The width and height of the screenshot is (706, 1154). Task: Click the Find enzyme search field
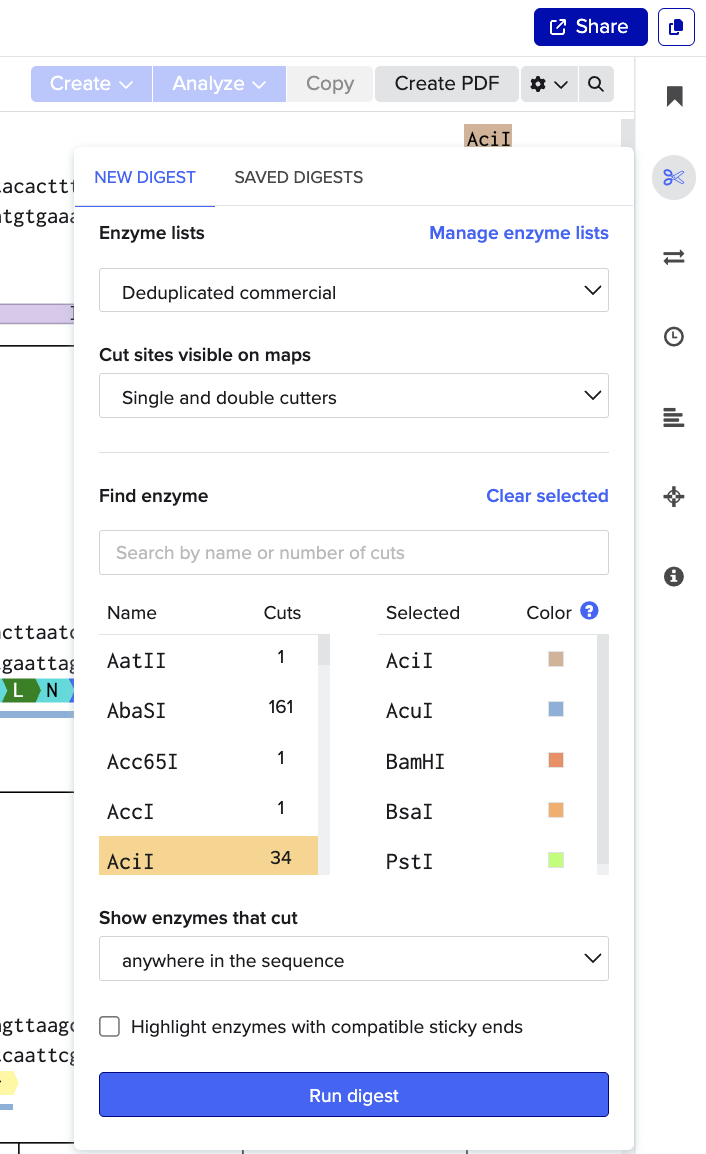(x=354, y=553)
